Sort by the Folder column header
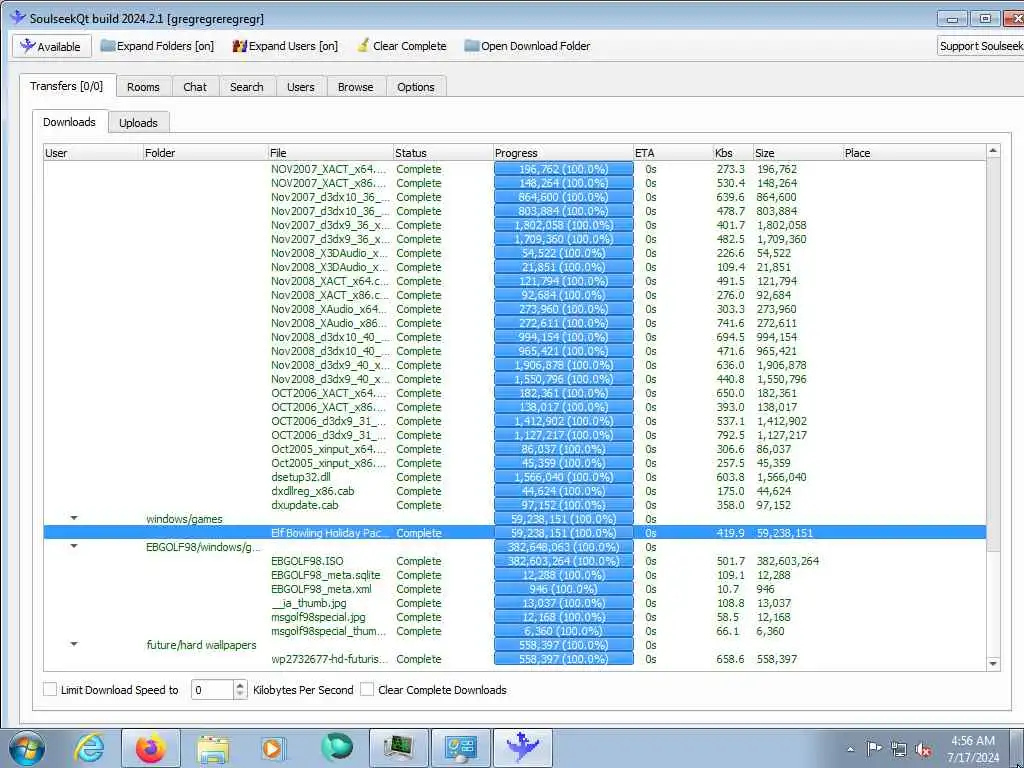Screen dimensions: 1024x768 pyautogui.click(x=205, y=153)
